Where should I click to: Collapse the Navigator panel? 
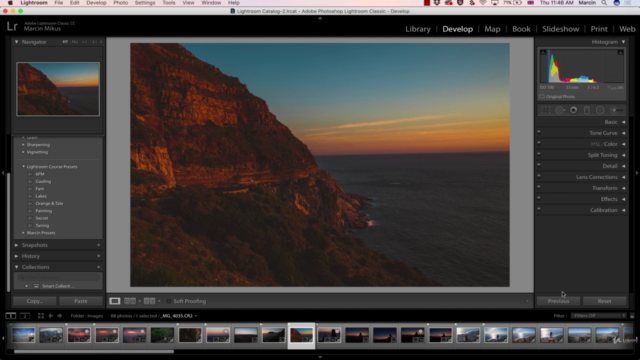point(17,42)
